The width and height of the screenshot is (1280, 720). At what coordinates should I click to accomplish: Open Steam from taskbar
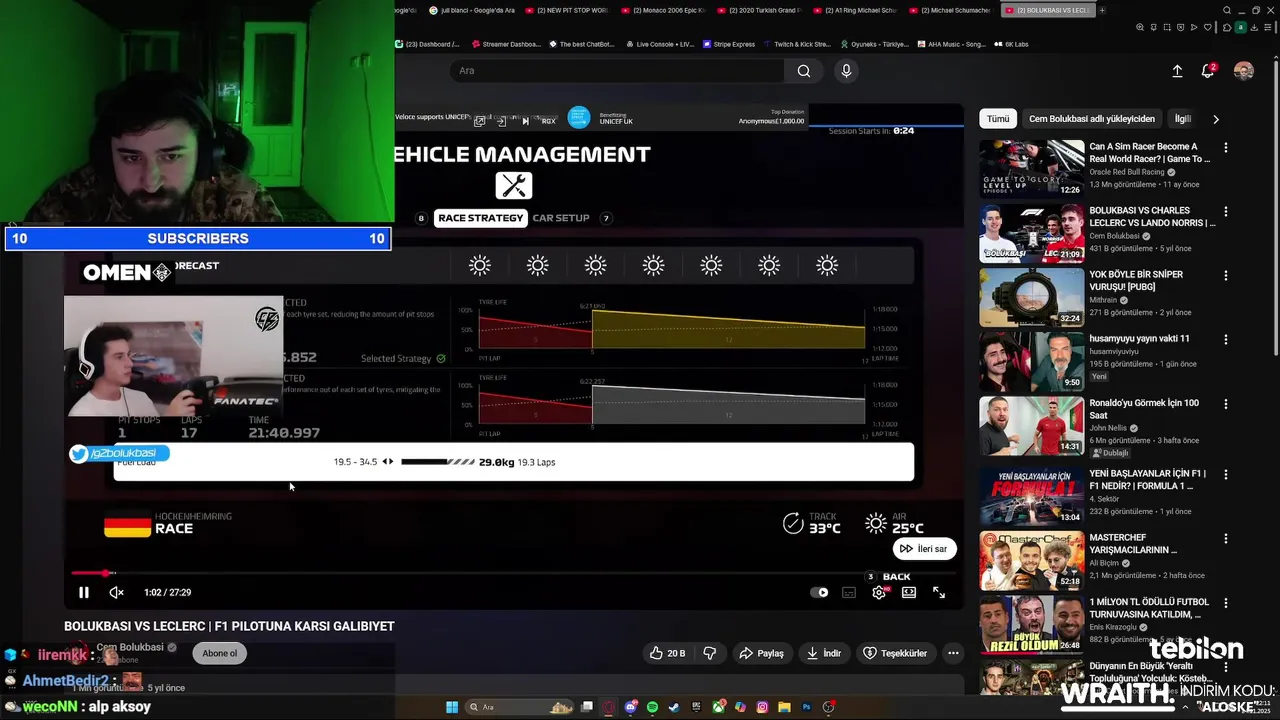coord(675,707)
